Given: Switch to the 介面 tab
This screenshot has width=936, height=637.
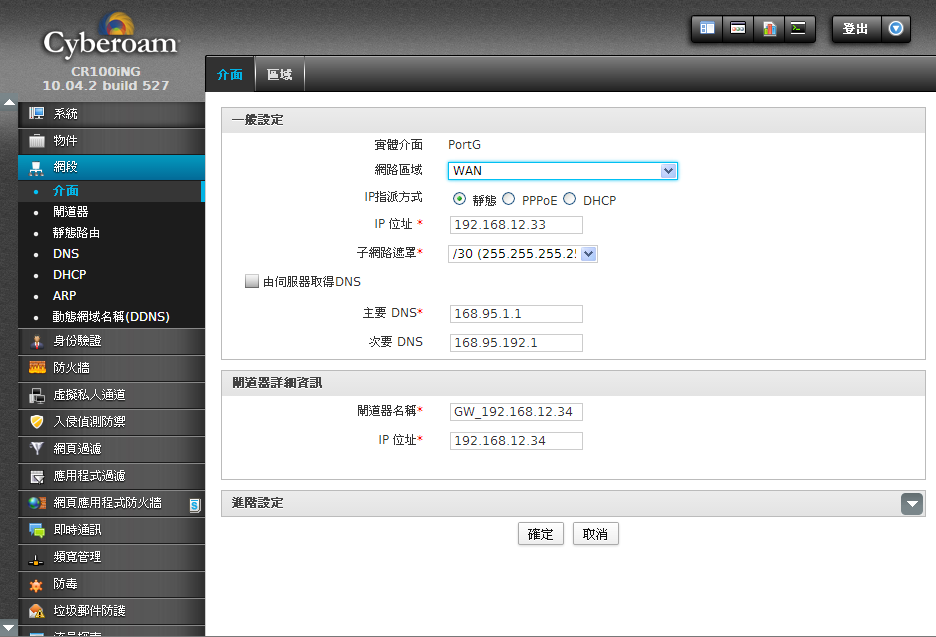Looking at the screenshot, I should tap(230, 75).
